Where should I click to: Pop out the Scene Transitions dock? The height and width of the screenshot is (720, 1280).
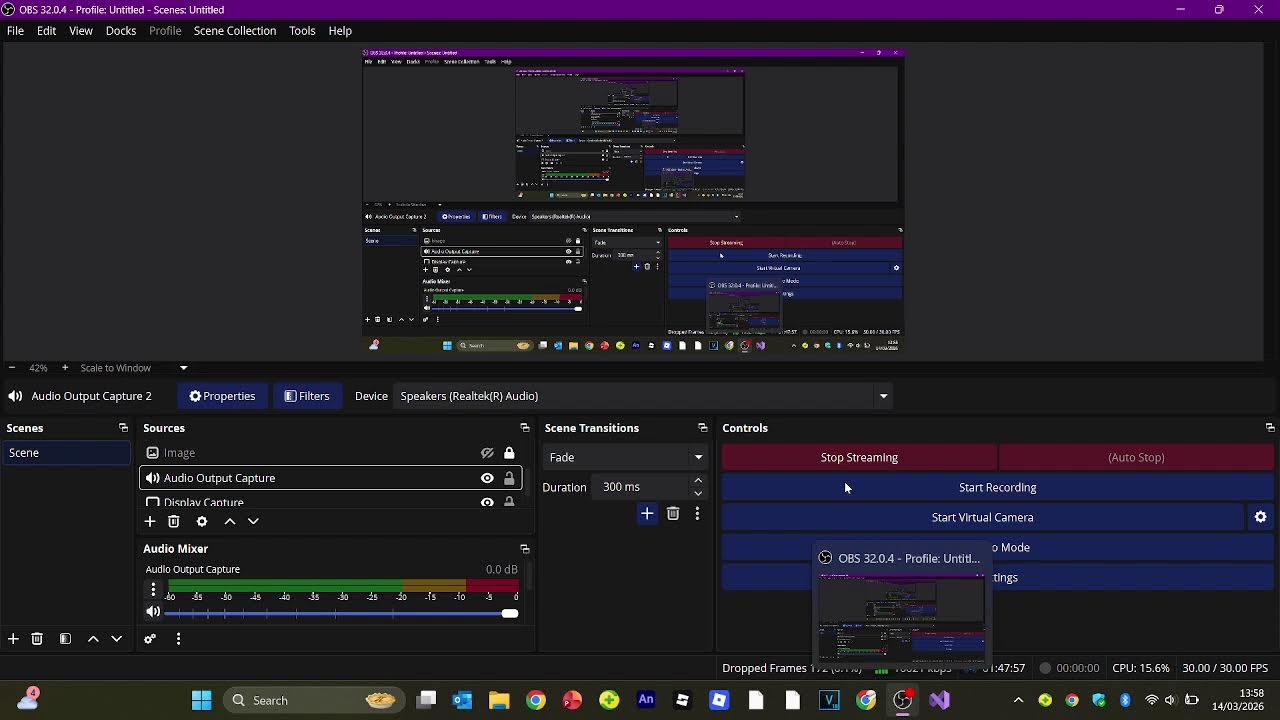(x=702, y=428)
